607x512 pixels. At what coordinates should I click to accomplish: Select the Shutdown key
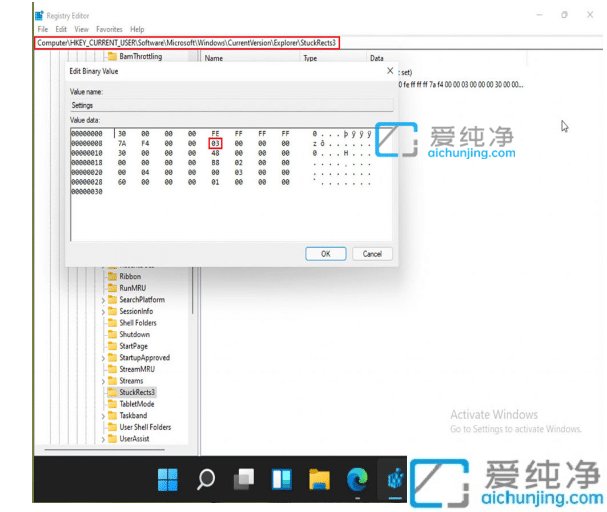pyautogui.click(x=135, y=334)
